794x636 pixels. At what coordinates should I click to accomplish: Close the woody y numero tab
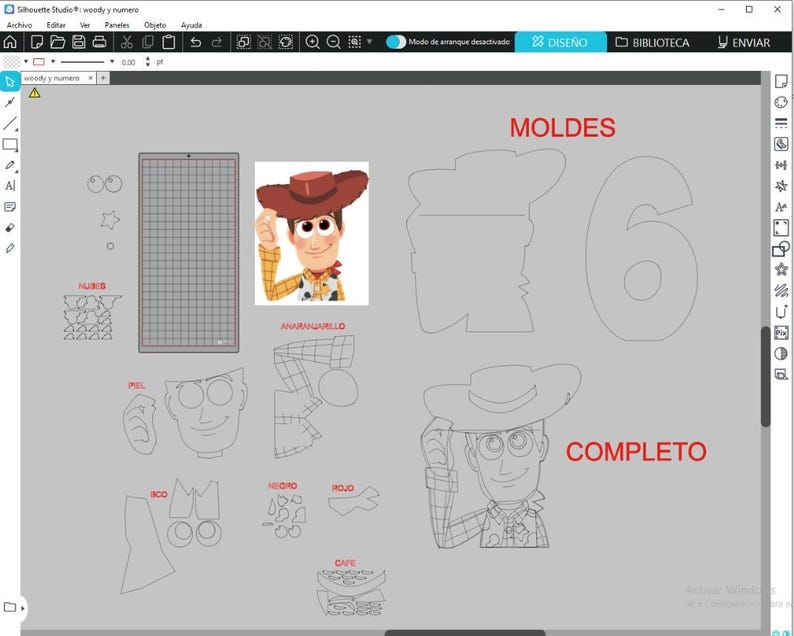pos(90,78)
